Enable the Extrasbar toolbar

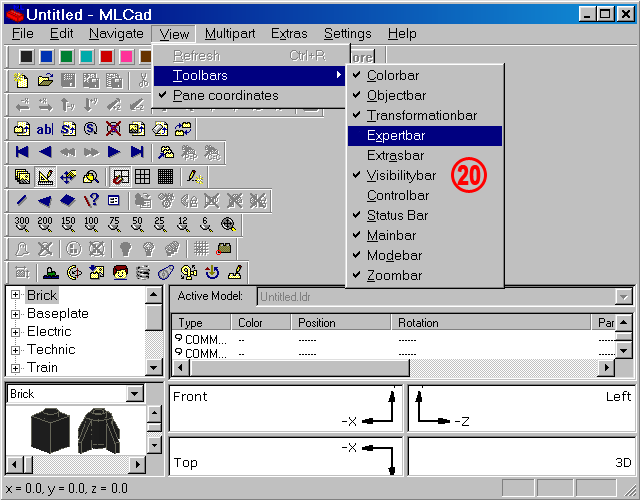point(424,156)
